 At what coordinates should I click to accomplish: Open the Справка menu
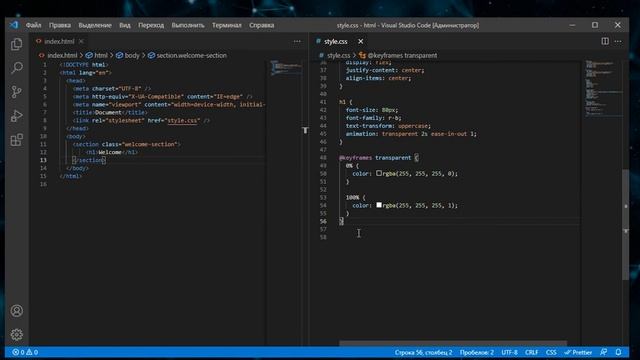262,25
